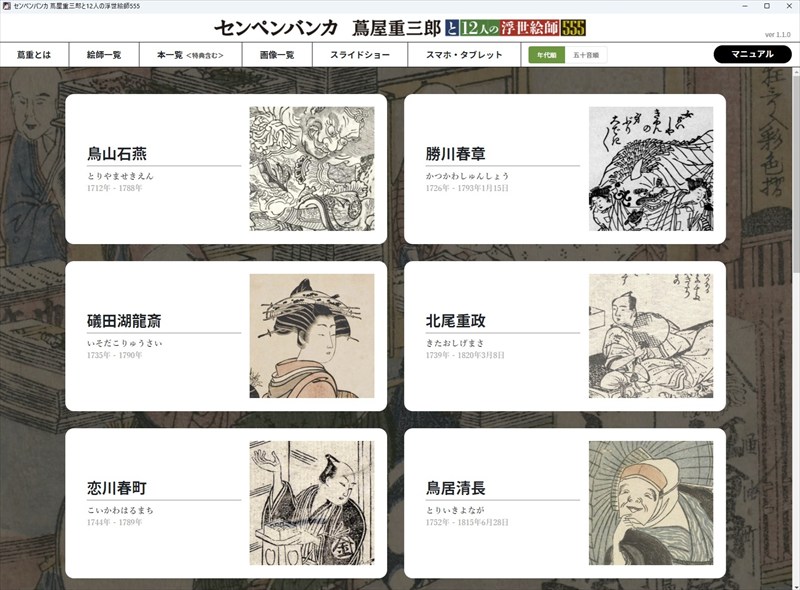Select the 恋川春町 artist name

click(x=117, y=488)
